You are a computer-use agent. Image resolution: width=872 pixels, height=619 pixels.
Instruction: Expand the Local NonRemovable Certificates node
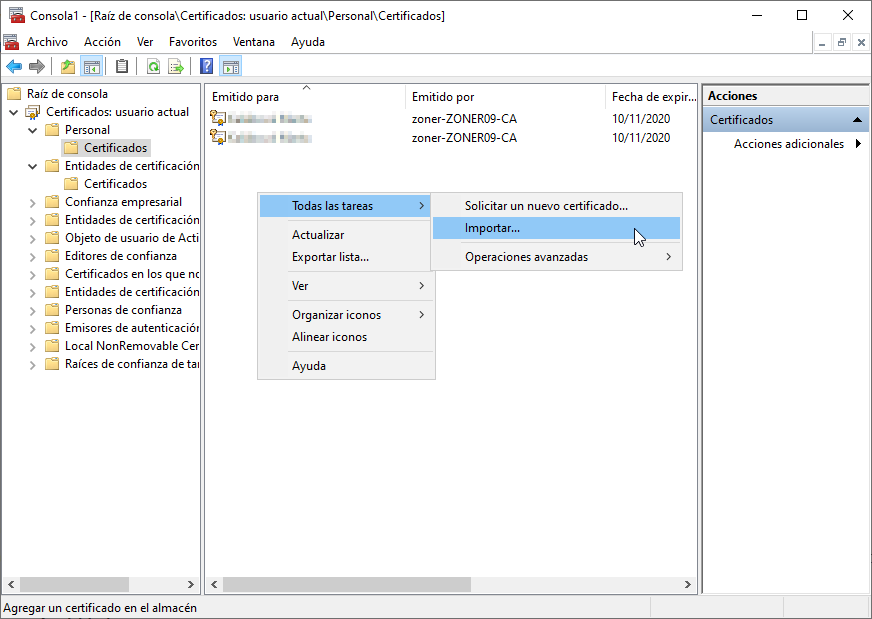click(x=33, y=346)
